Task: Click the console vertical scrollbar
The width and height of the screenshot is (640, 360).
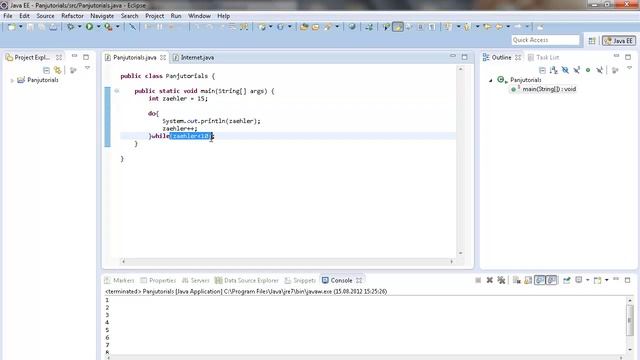Action: (630, 324)
